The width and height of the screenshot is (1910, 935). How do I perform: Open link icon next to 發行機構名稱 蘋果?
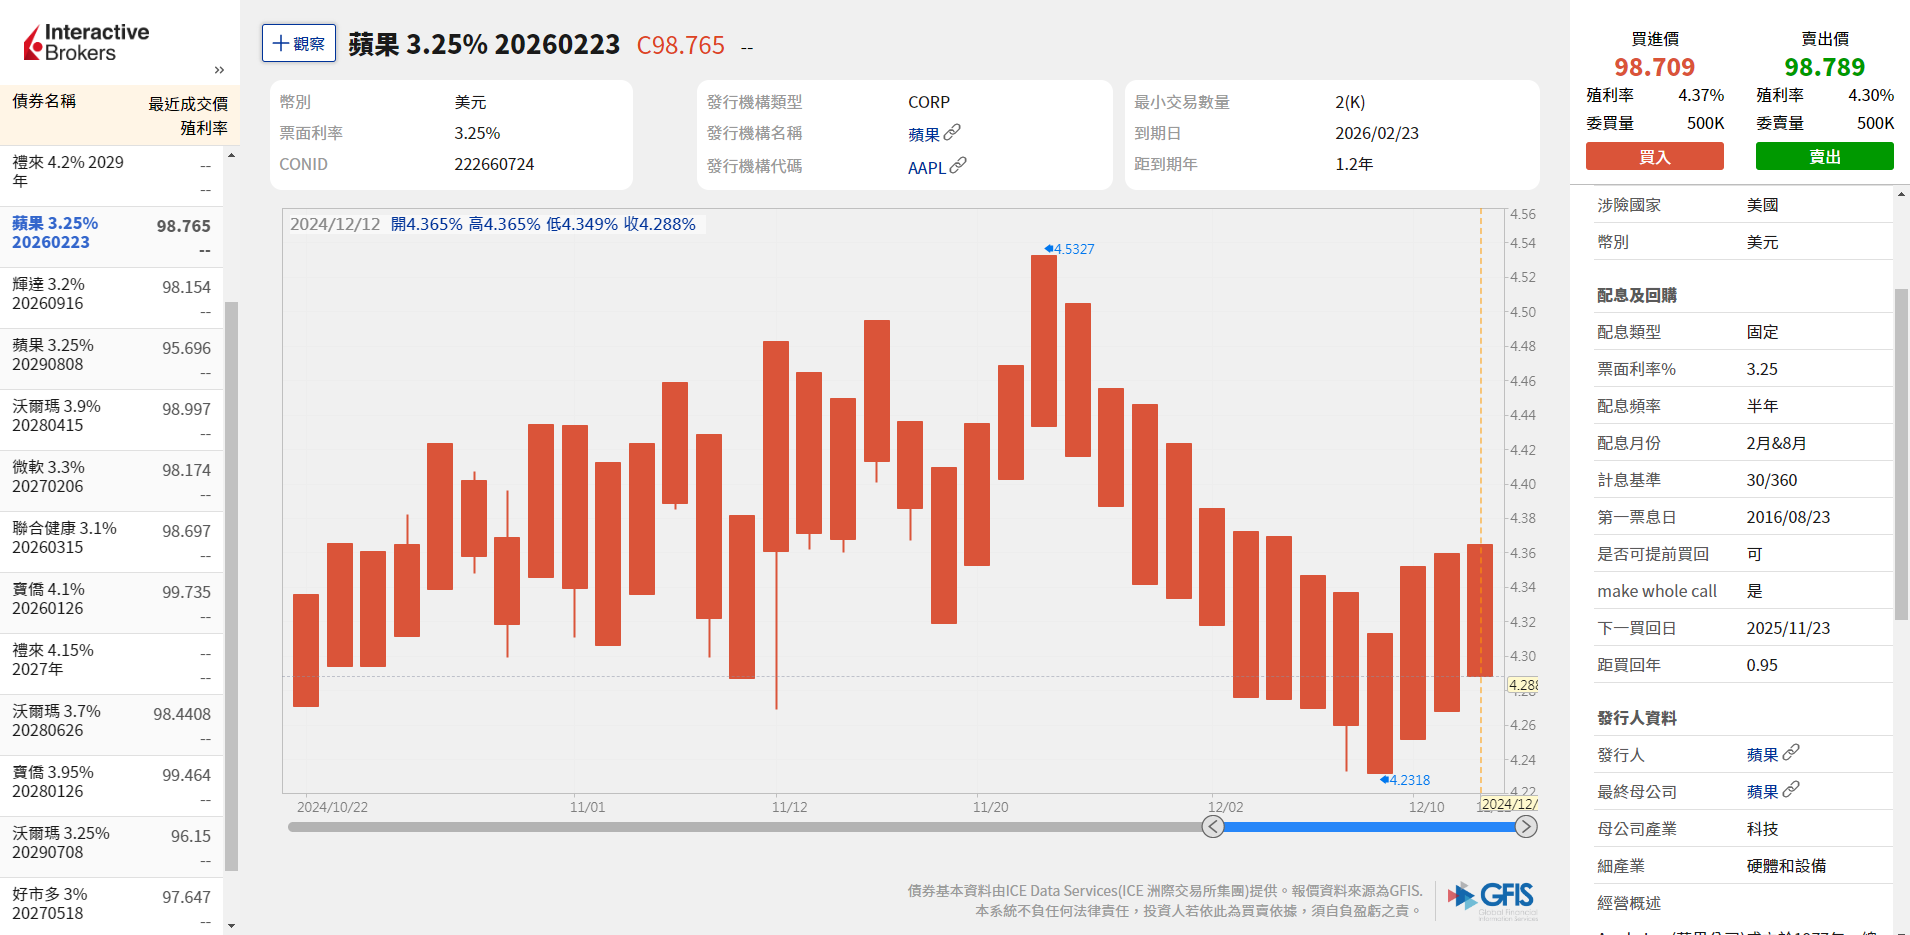click(x=953, y=132)
